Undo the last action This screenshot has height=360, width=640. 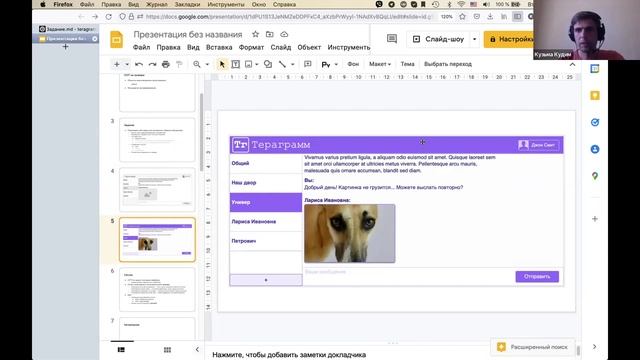pyautogui.click(x=139, y=64)
